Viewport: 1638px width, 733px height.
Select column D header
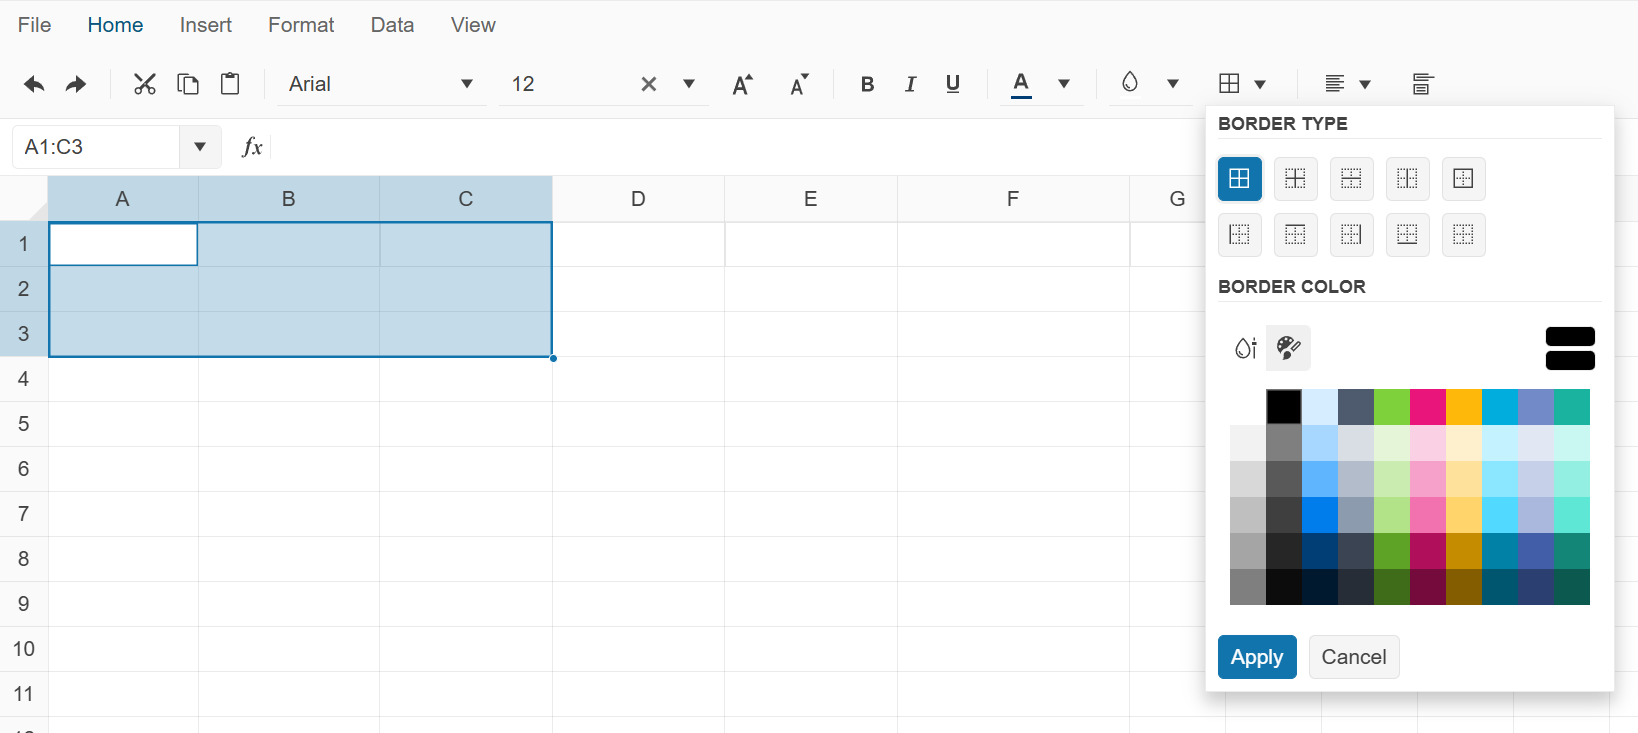click(x=638, y=199)
